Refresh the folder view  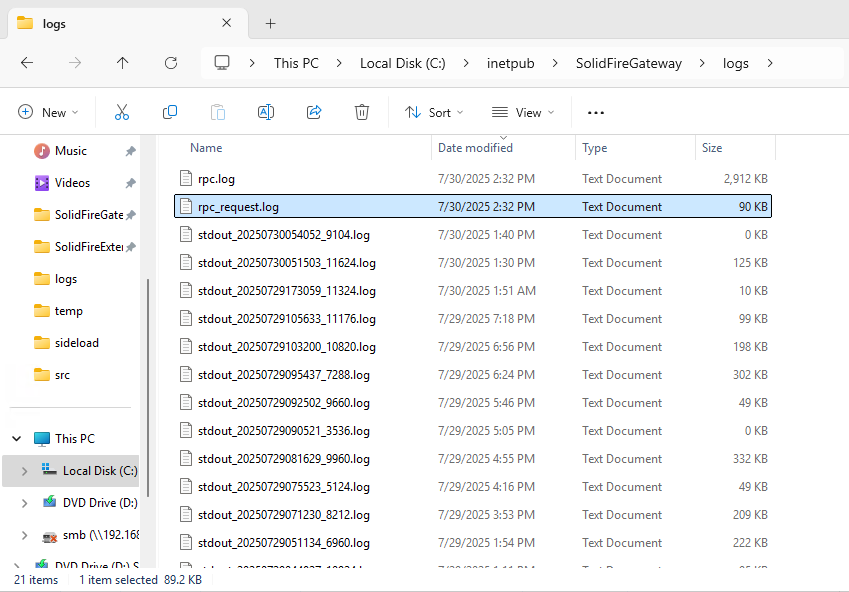coord(171,63)
